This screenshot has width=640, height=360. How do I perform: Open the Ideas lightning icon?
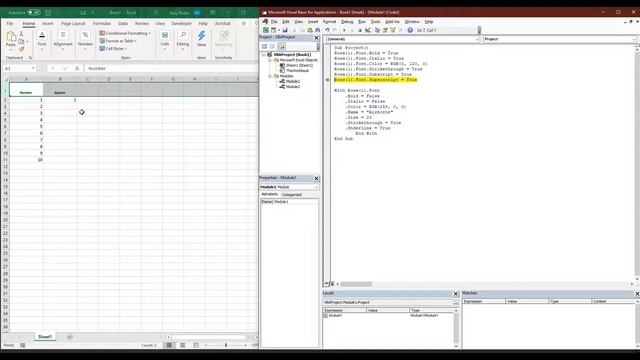click(202, 36)
